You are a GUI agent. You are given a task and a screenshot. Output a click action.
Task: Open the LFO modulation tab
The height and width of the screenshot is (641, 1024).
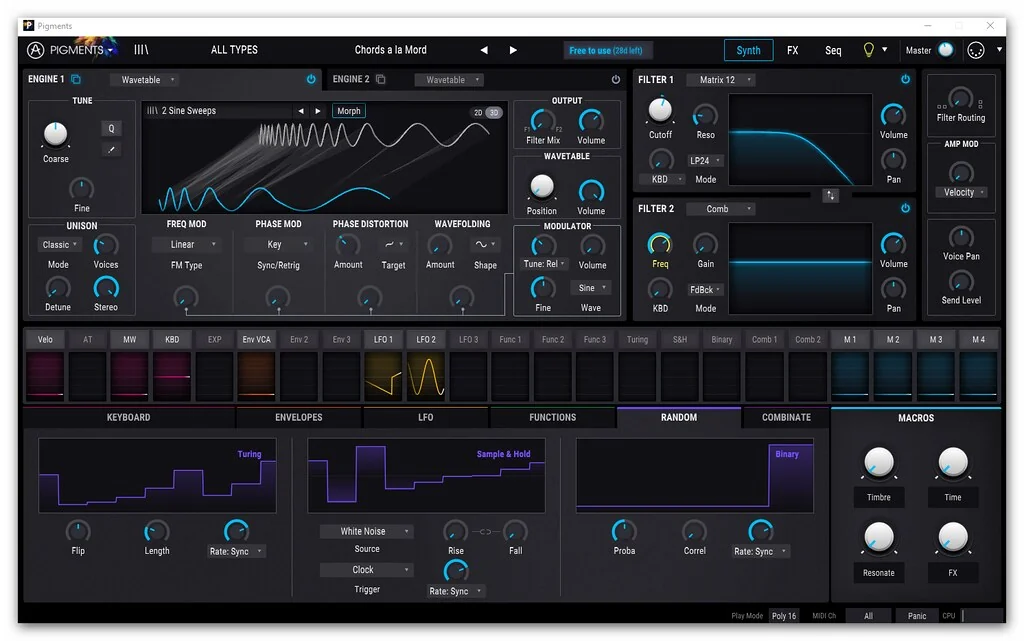point(426,418)
